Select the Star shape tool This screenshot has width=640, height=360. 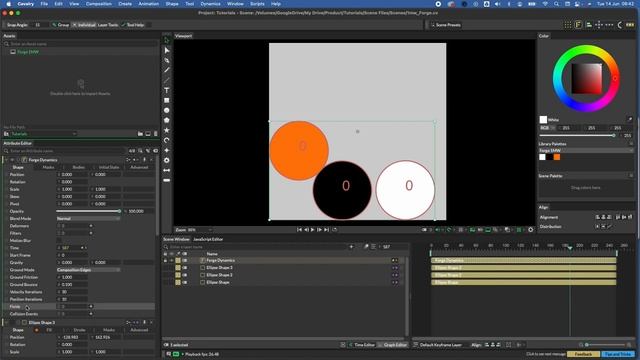[x=167, y=130]
